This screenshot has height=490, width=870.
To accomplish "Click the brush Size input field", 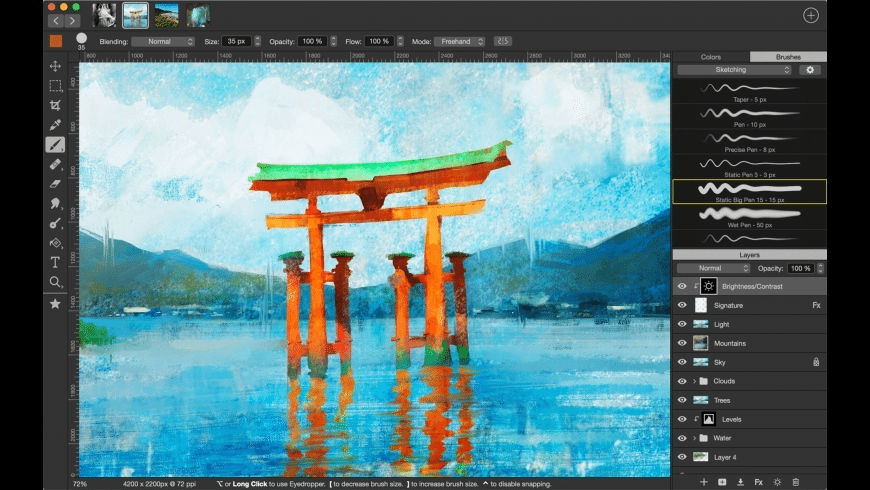I will [x=237, y=41].
